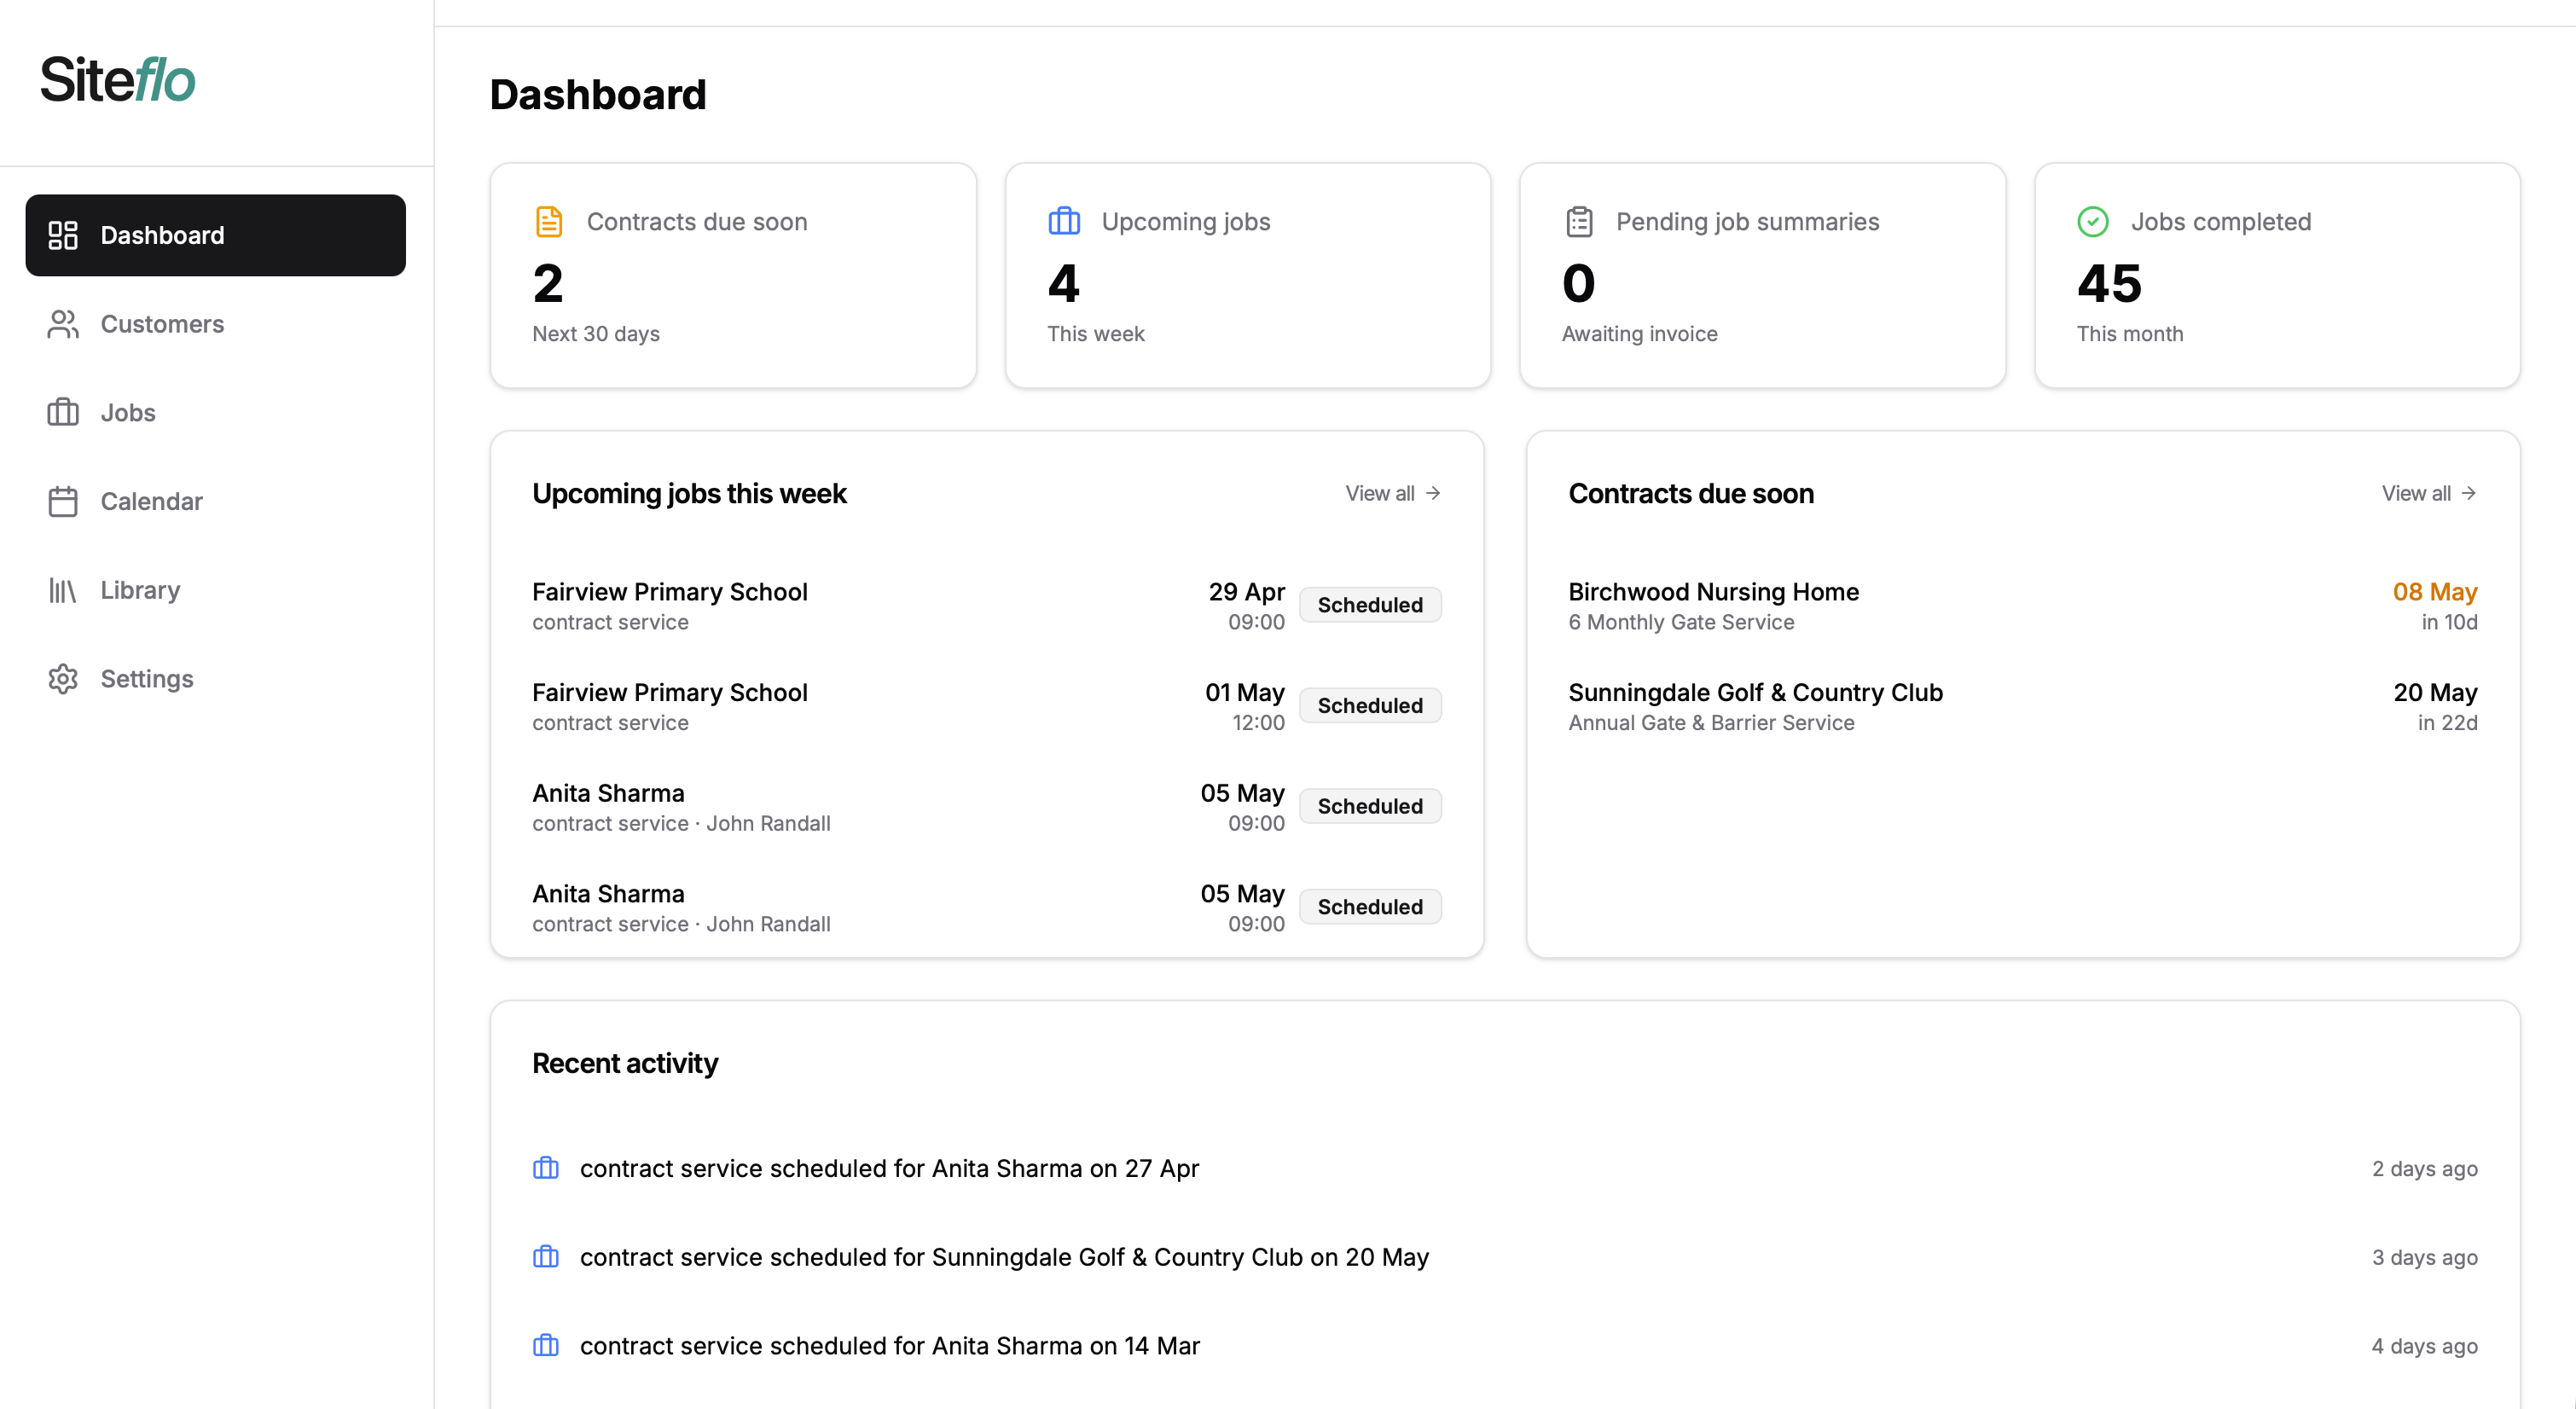Viewport: 2576px width, 1409px height.
Task: Open the Customers sidebar item
Action: click(x=216, y=324)
